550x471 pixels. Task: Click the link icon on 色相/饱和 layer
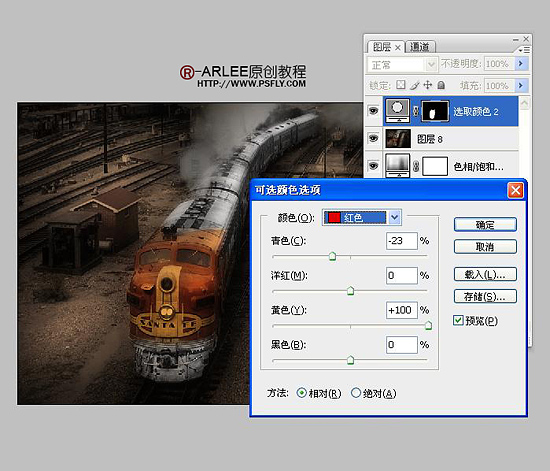click(x=416, y=166)
